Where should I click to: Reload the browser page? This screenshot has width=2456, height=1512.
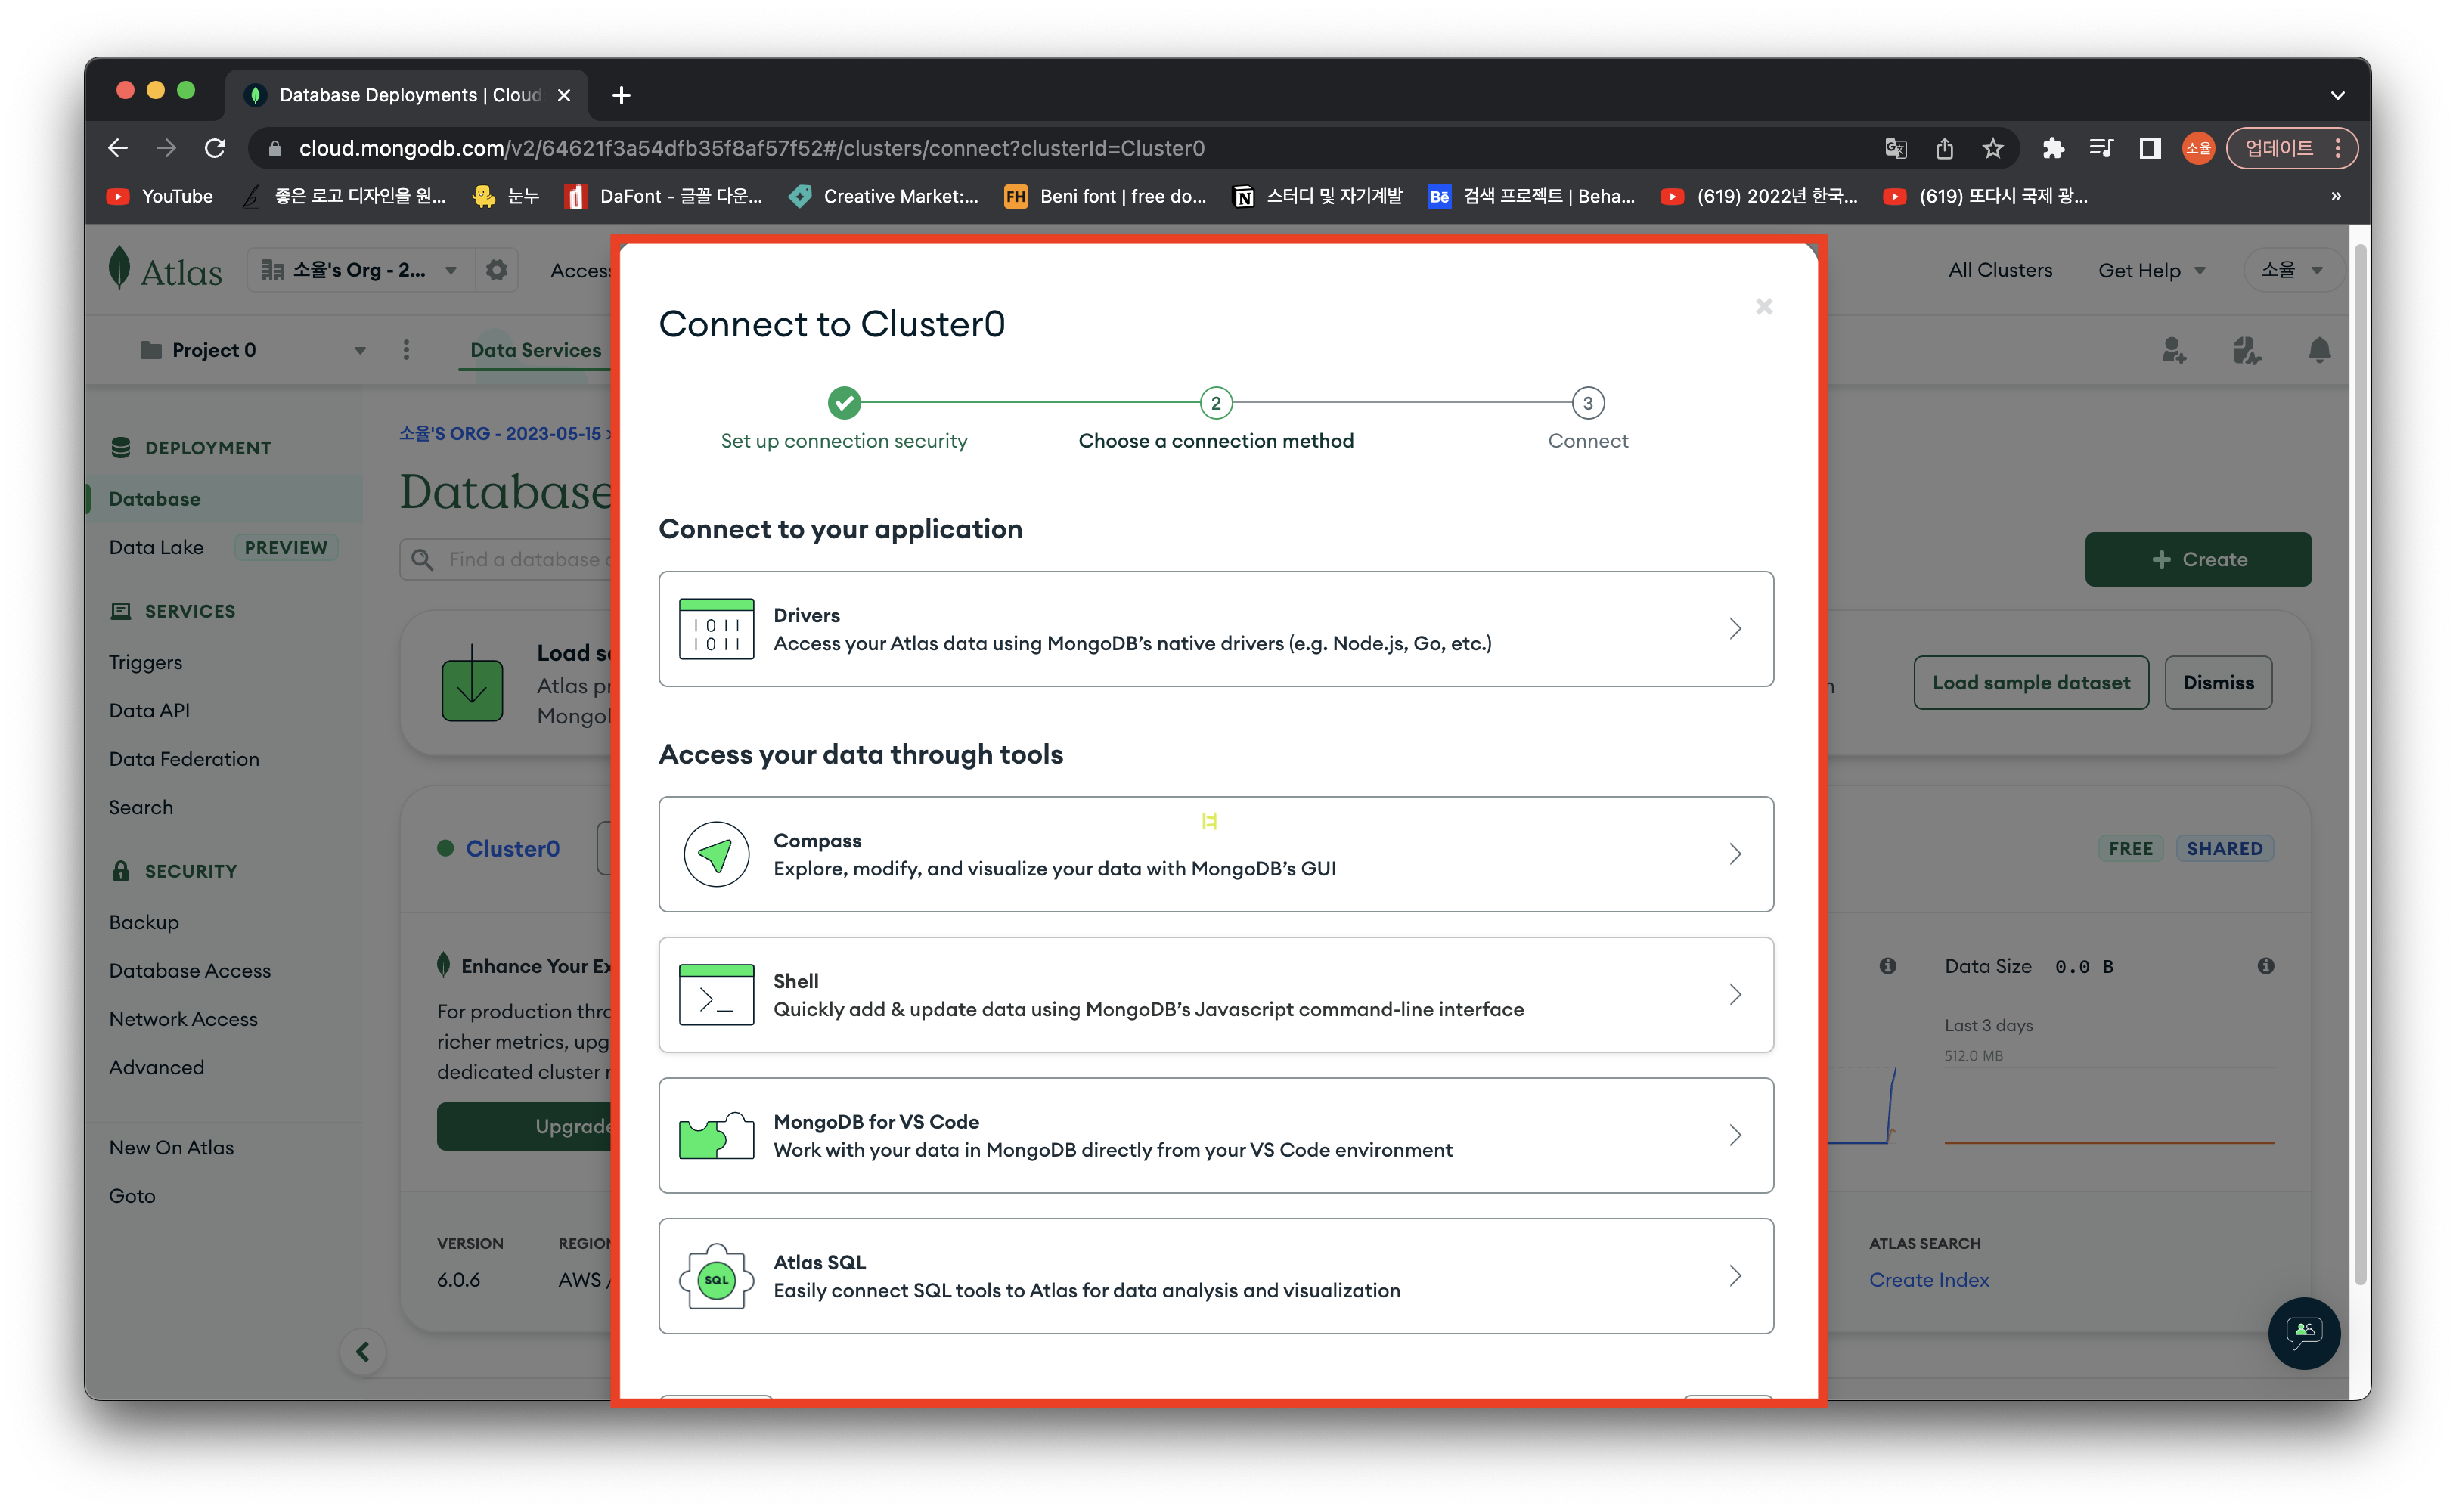tap(215, 148)
